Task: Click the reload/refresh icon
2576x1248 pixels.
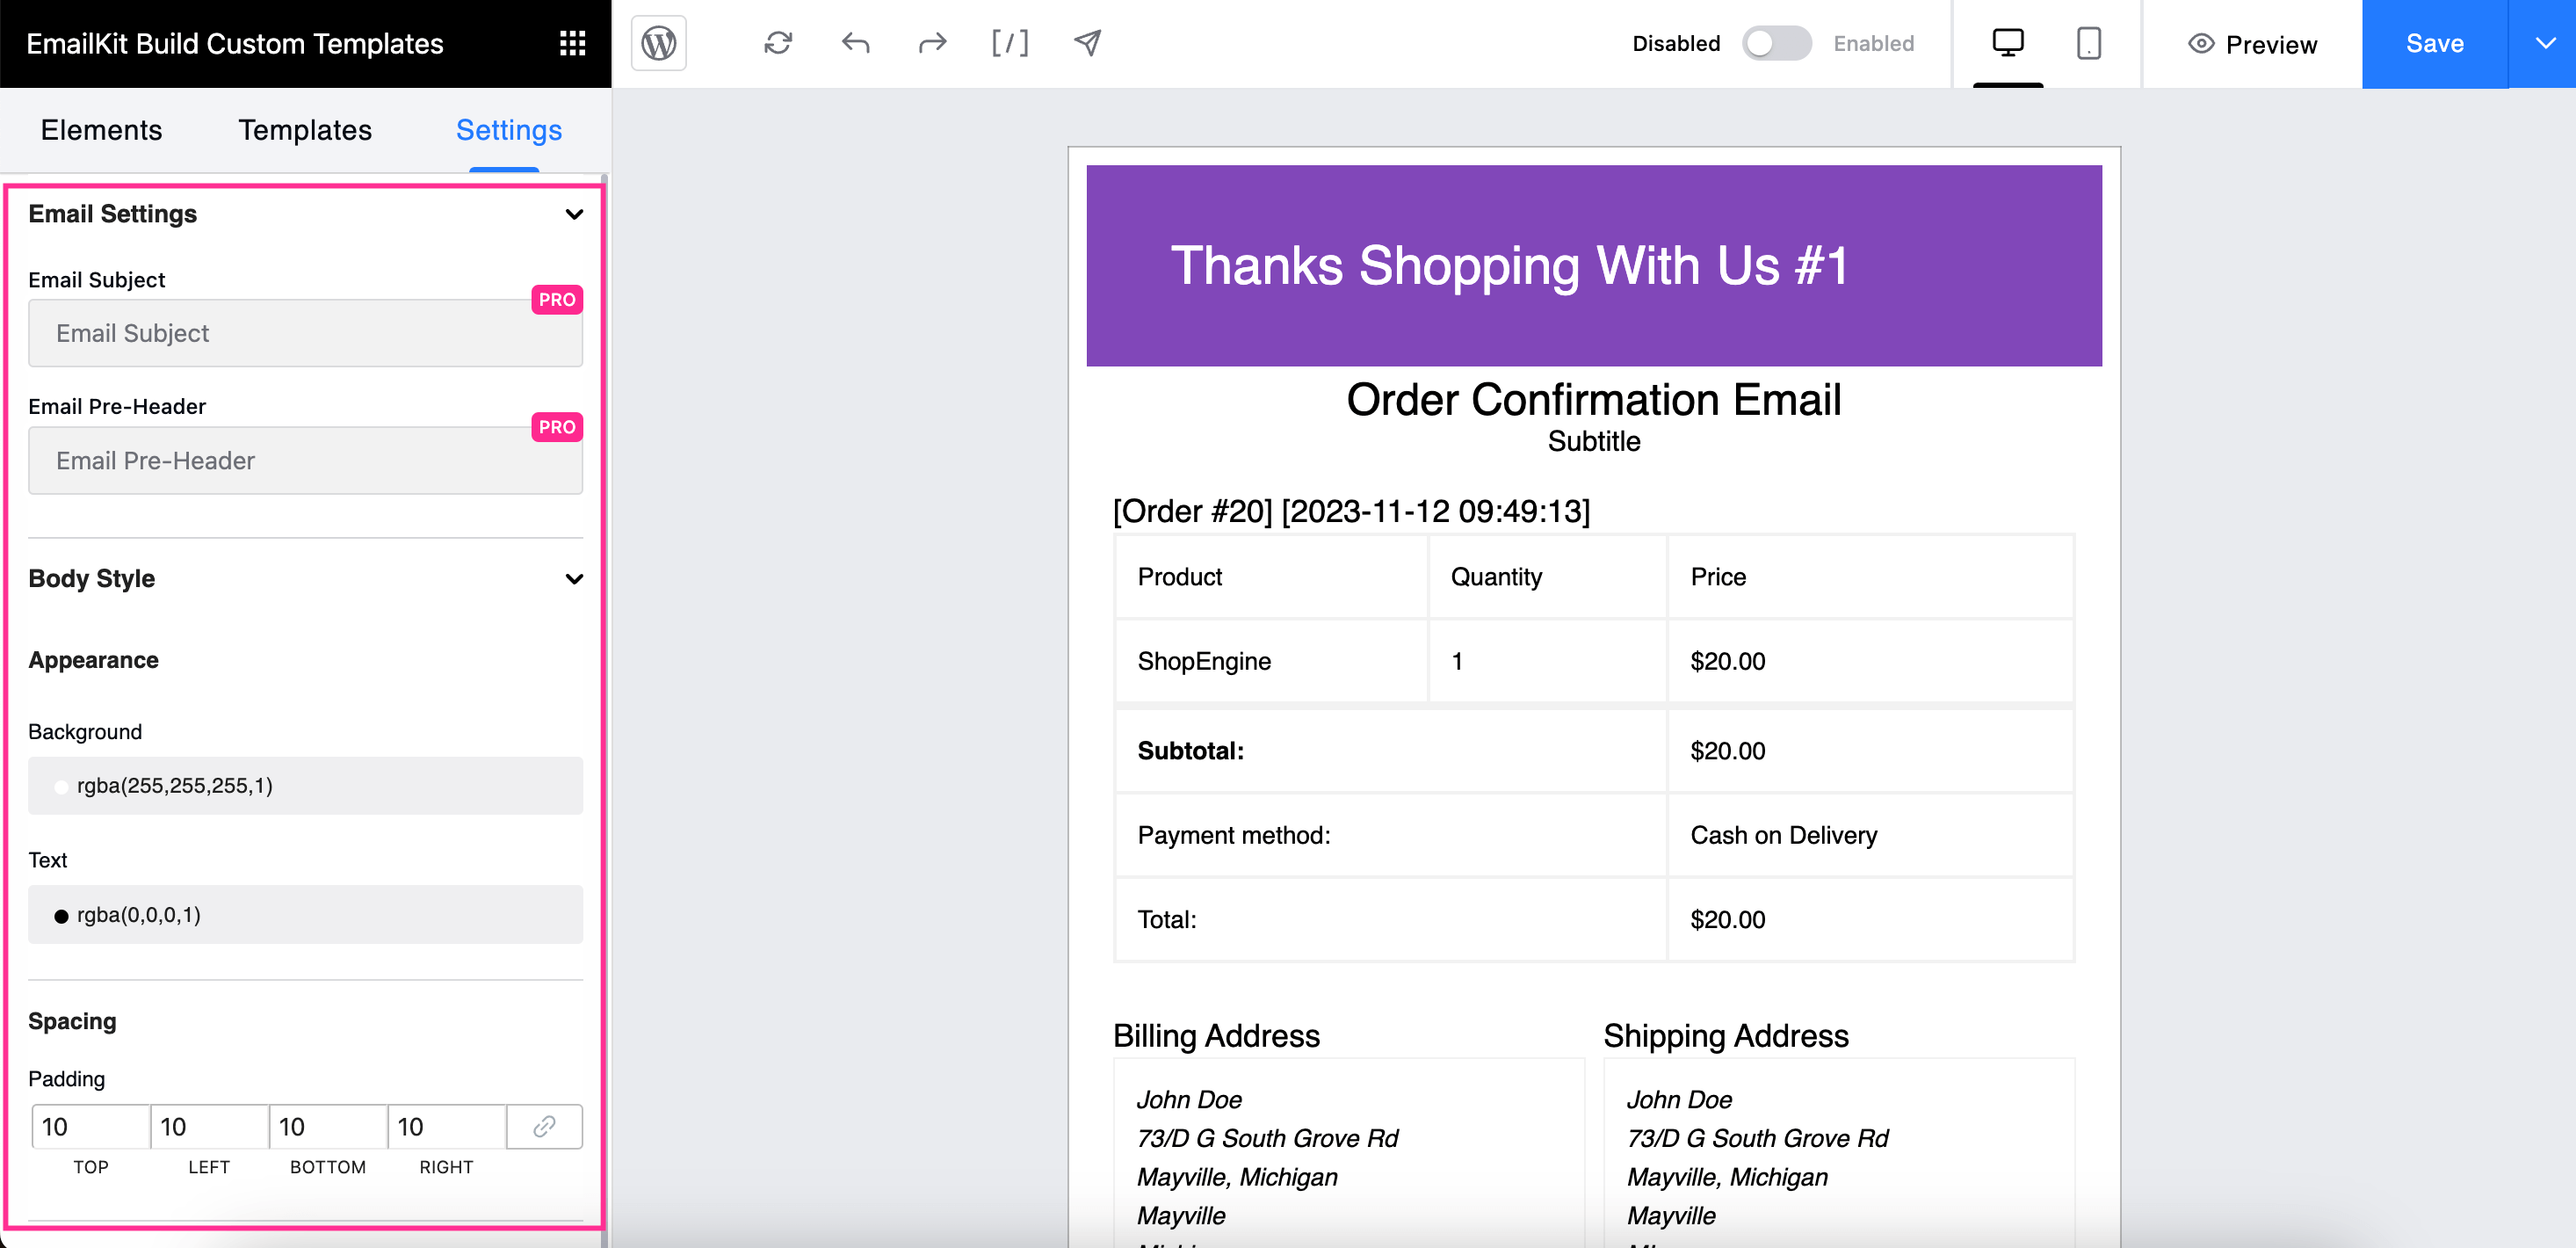Action: pos(780,43)
